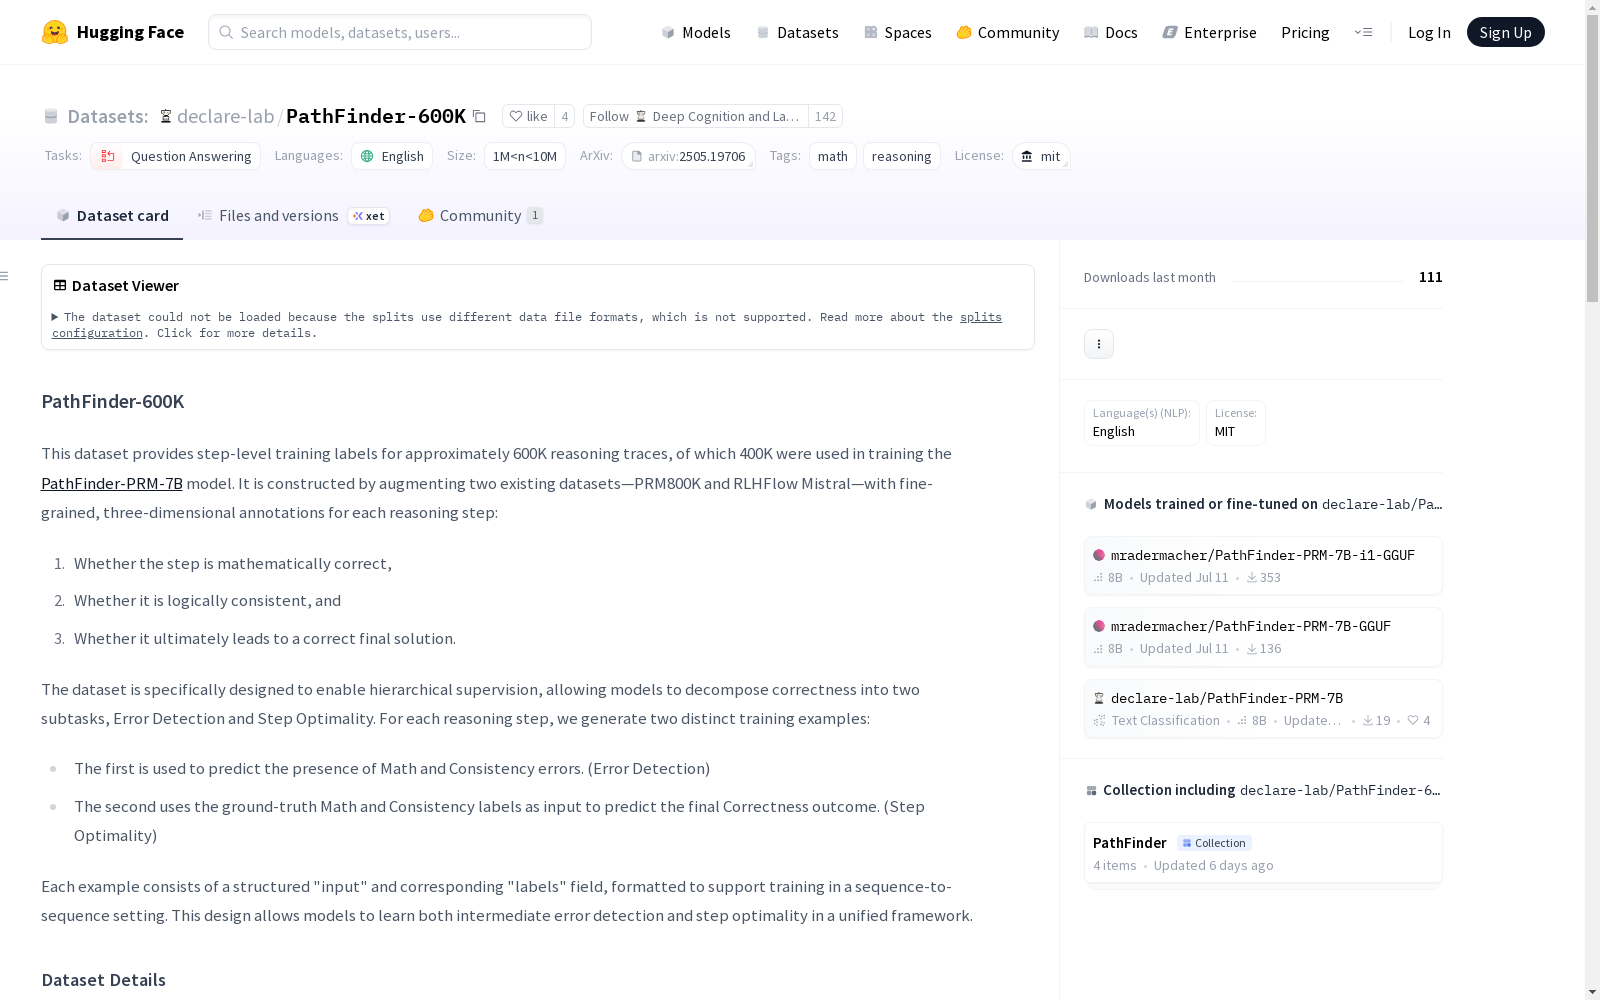This screenshot has height=1000, width=1600.
Task: Click the avatar of mradermacher/PathFinder-PRM-7B-GGUF model
Action: point(1099,626)
